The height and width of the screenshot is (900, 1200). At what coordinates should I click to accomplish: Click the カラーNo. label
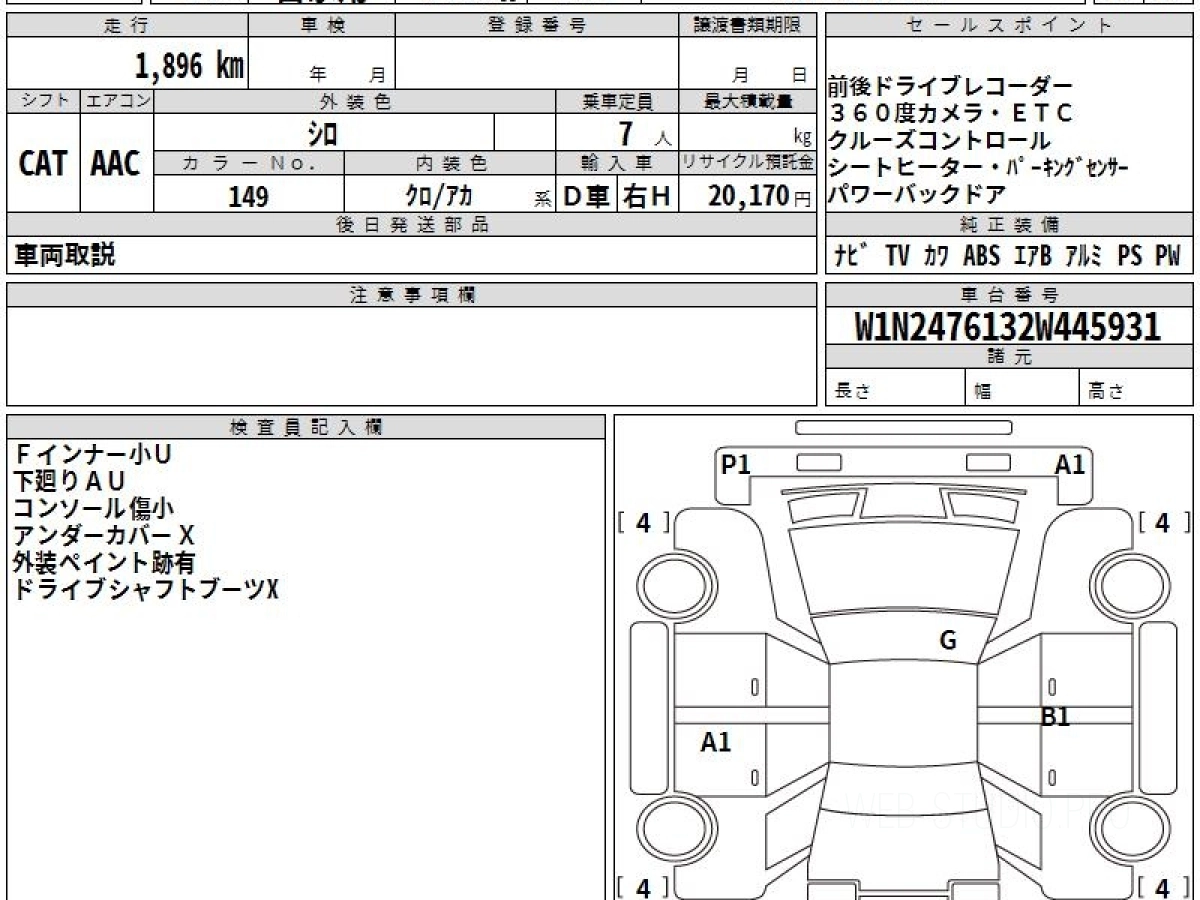[x=249, y=163]
